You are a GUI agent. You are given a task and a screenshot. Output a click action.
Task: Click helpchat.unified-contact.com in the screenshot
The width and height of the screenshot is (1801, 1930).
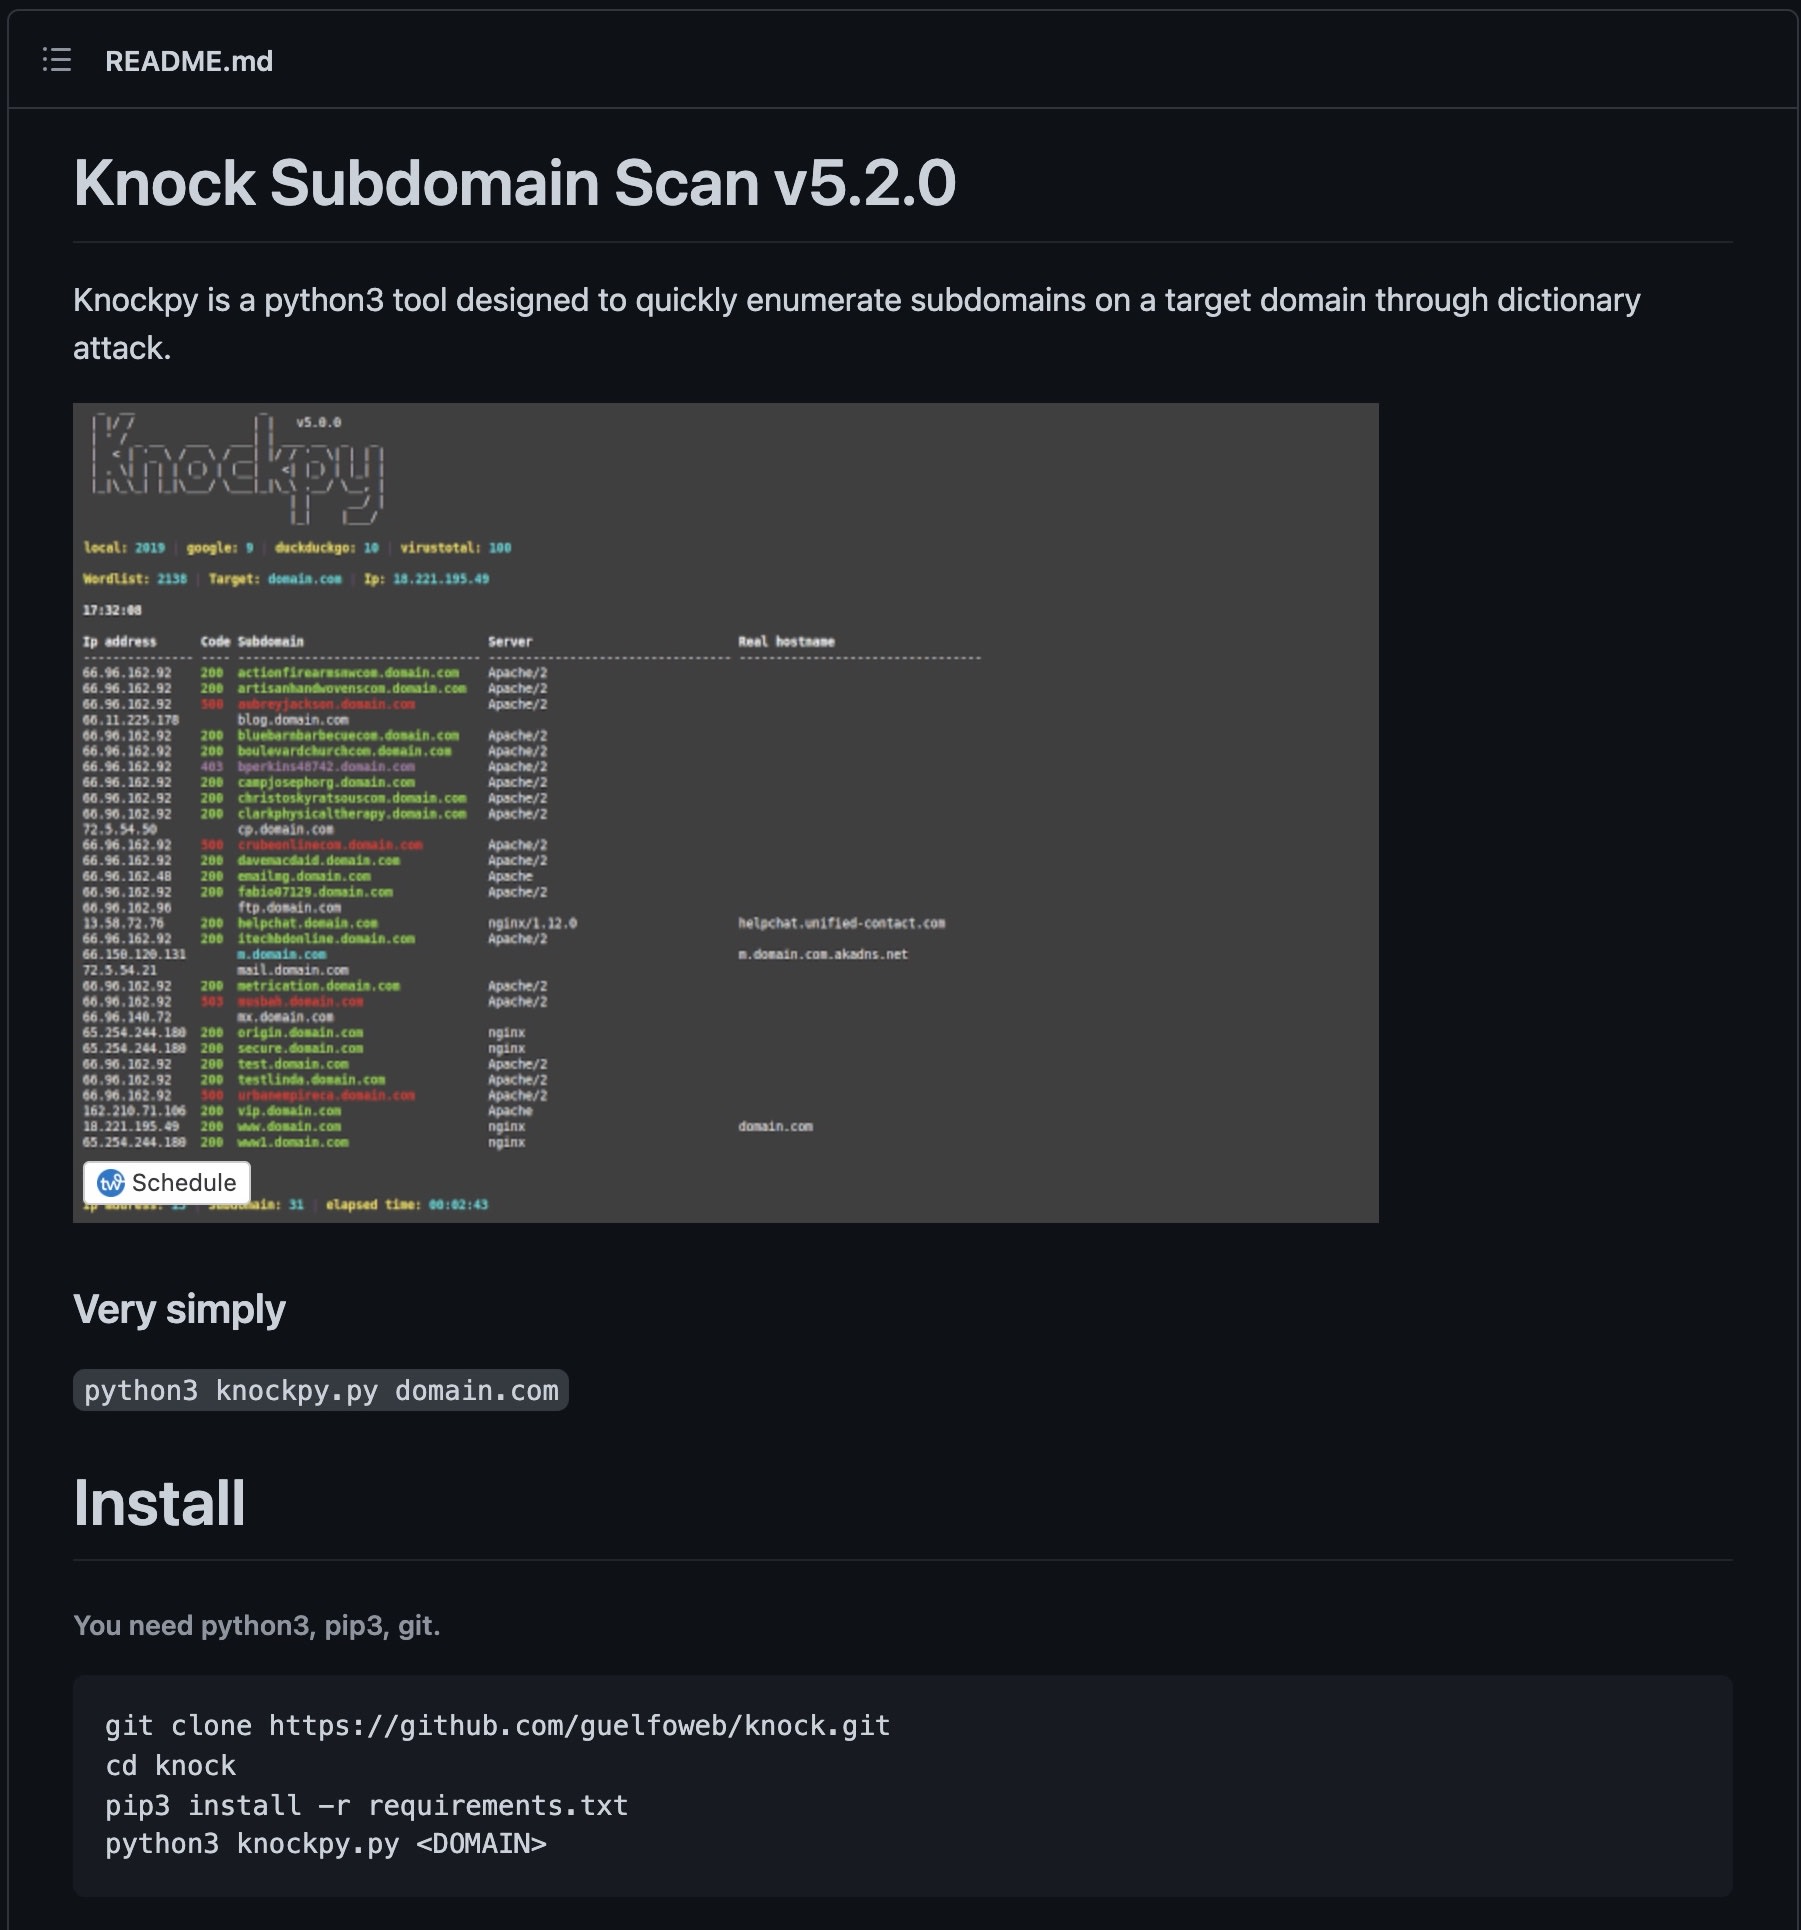[x=842, y=923]
